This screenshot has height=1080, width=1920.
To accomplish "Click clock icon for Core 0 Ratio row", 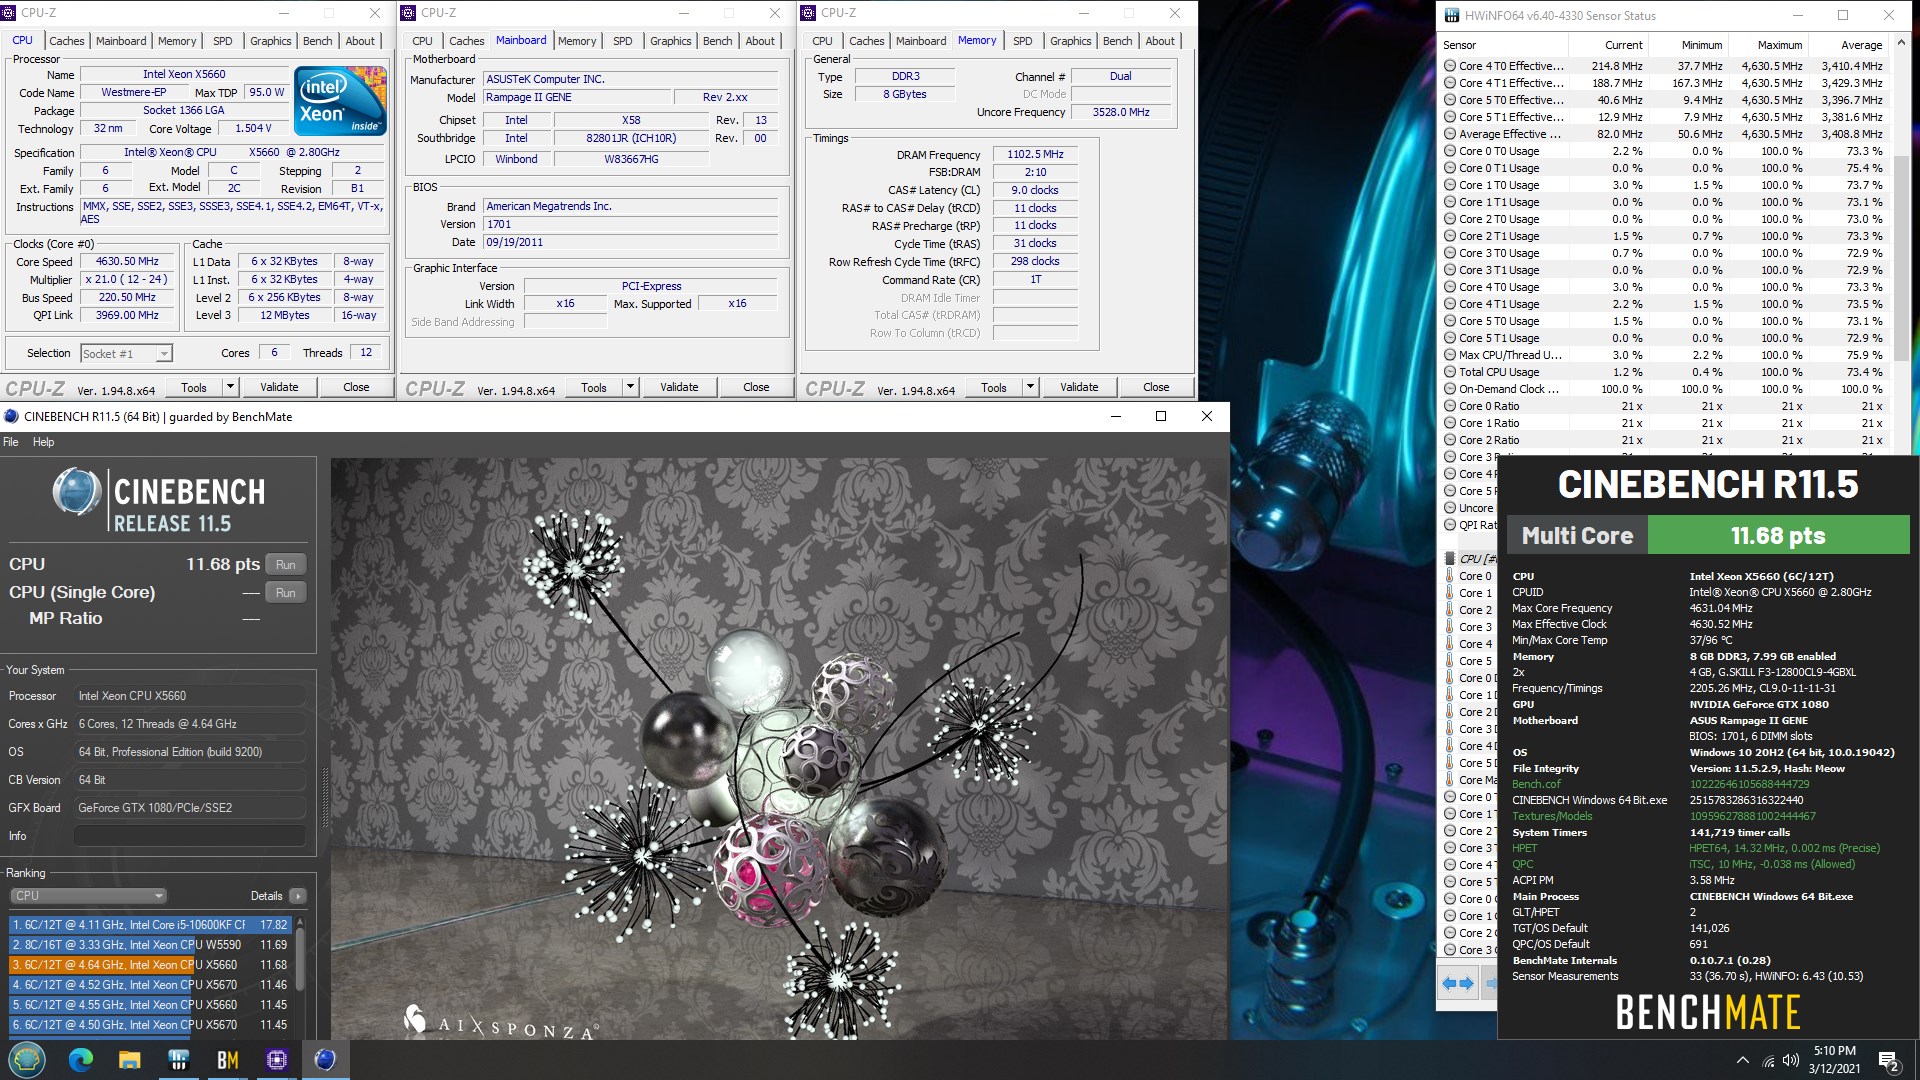I will [1450, 406].
